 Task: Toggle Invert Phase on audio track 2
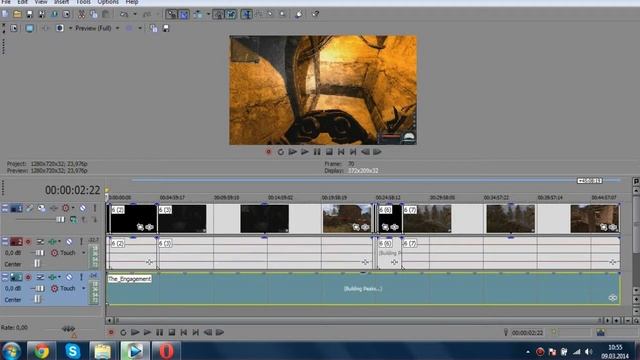[40, 242]
